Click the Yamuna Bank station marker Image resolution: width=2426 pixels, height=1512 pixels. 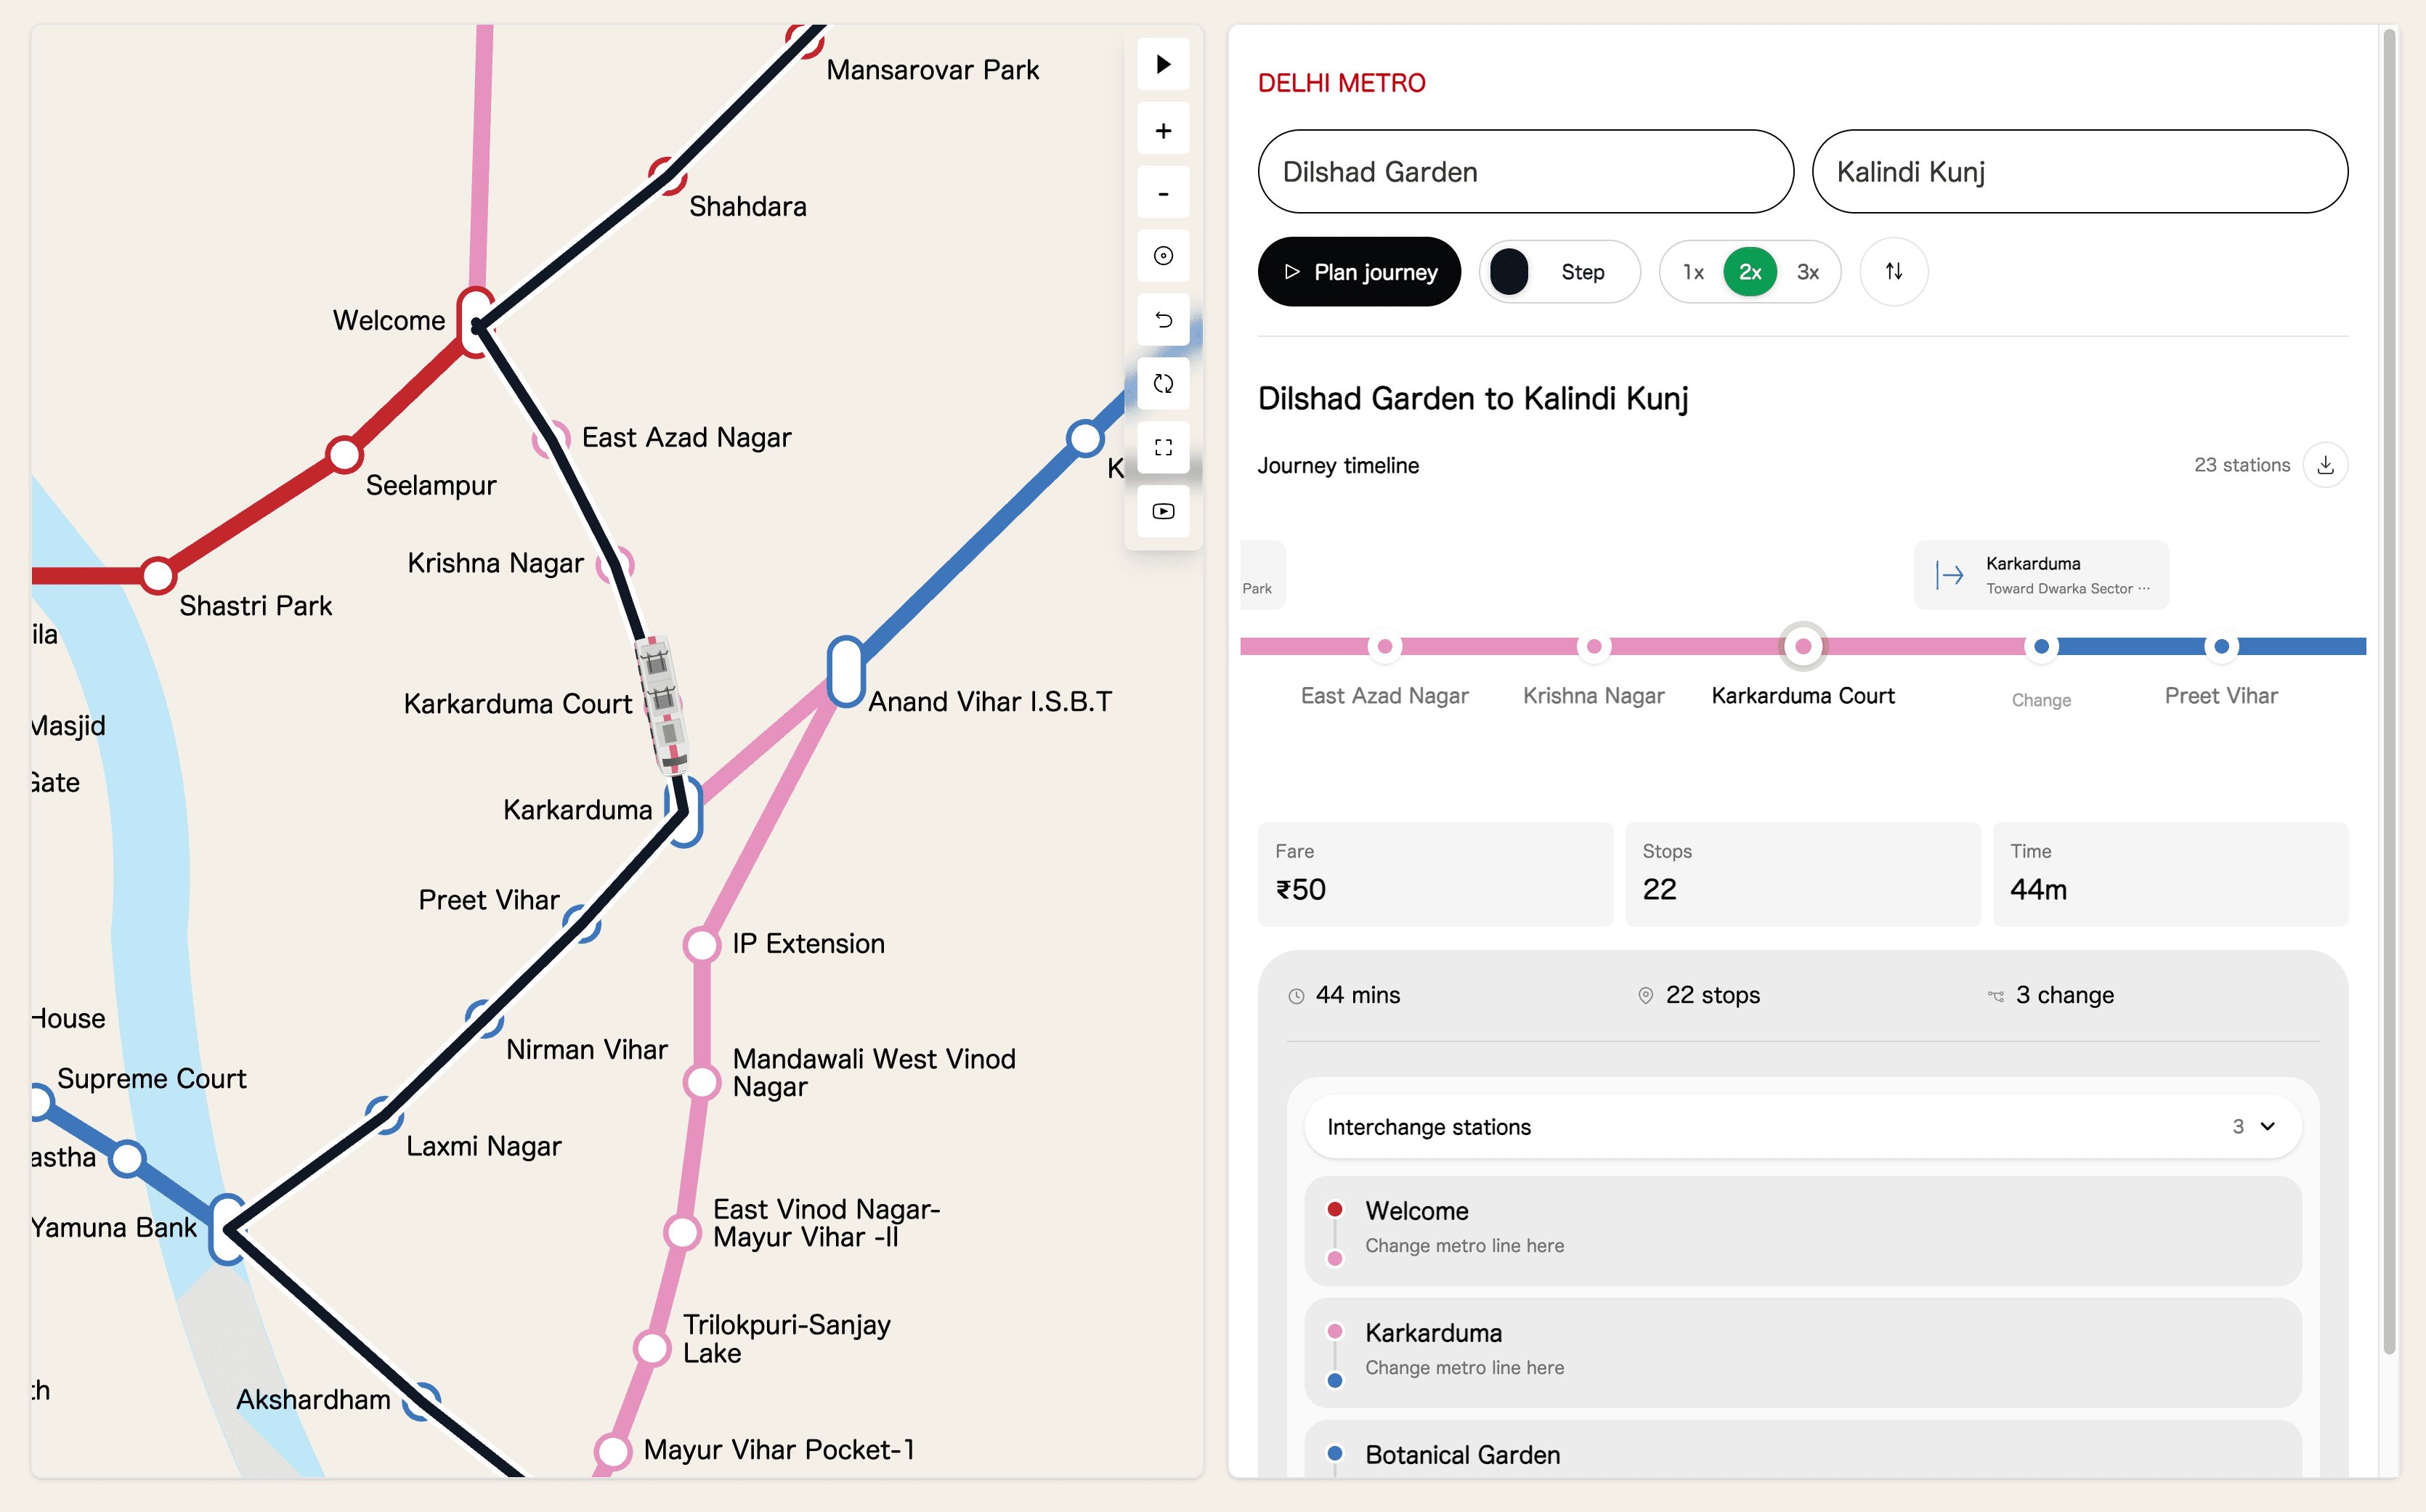228,1229
